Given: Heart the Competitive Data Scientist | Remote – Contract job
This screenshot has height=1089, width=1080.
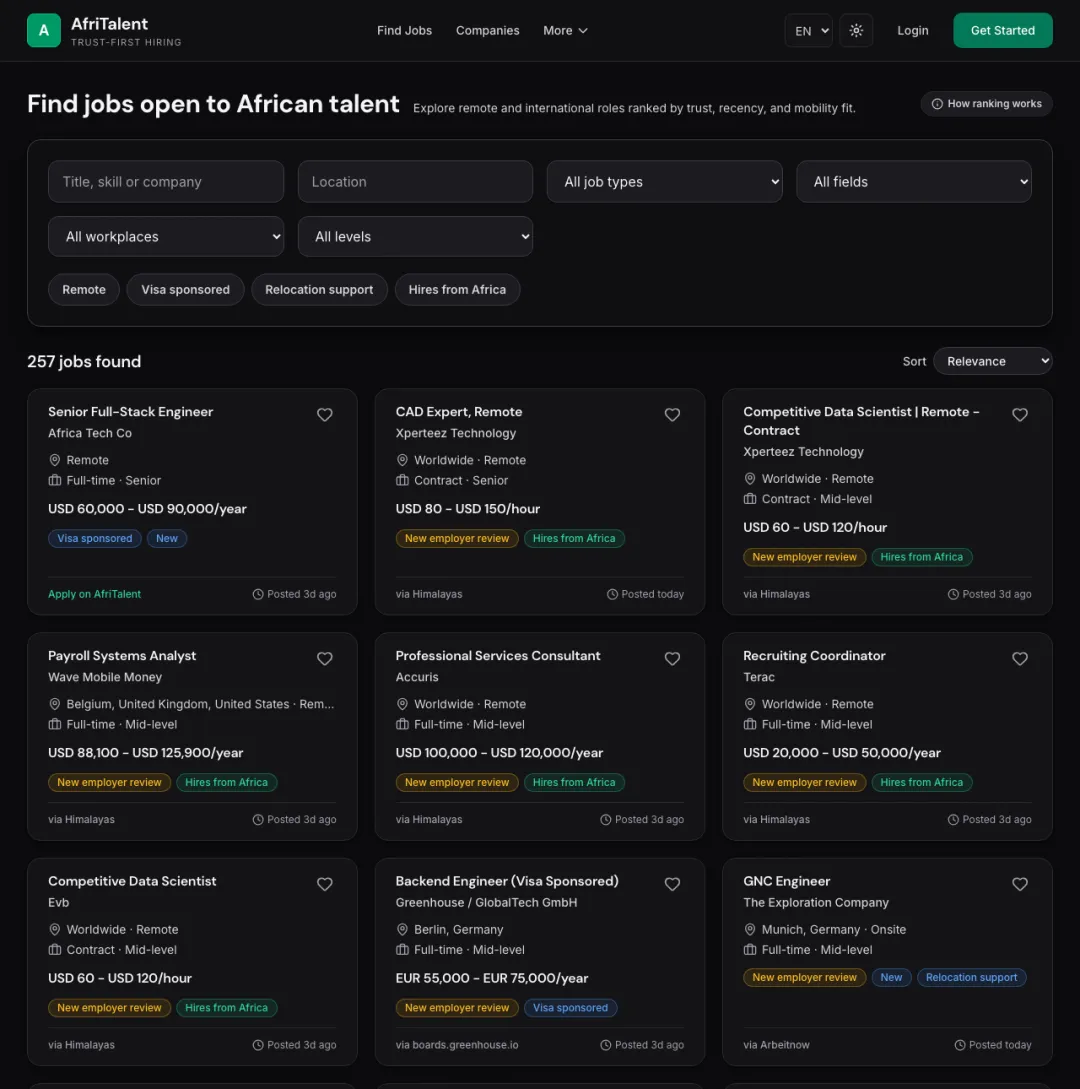Looking at the screenshot, I should pyautogui.click(x=1019, y=415).
